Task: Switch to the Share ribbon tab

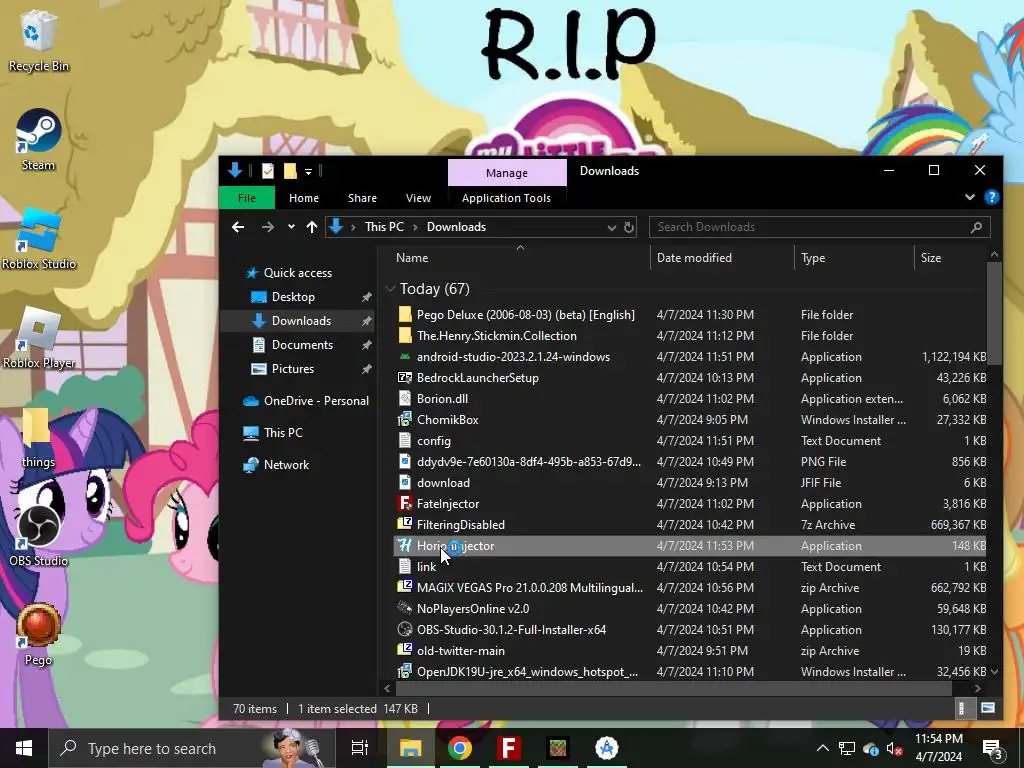Action: point(362,198)
